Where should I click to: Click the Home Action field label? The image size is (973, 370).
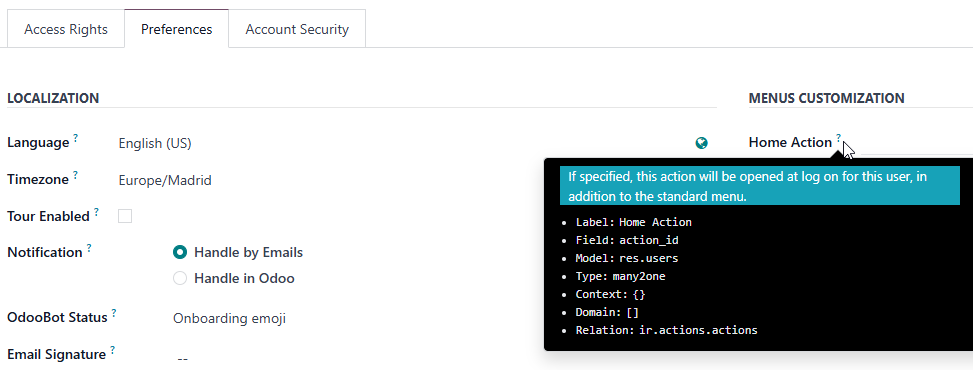pos(790,142)
